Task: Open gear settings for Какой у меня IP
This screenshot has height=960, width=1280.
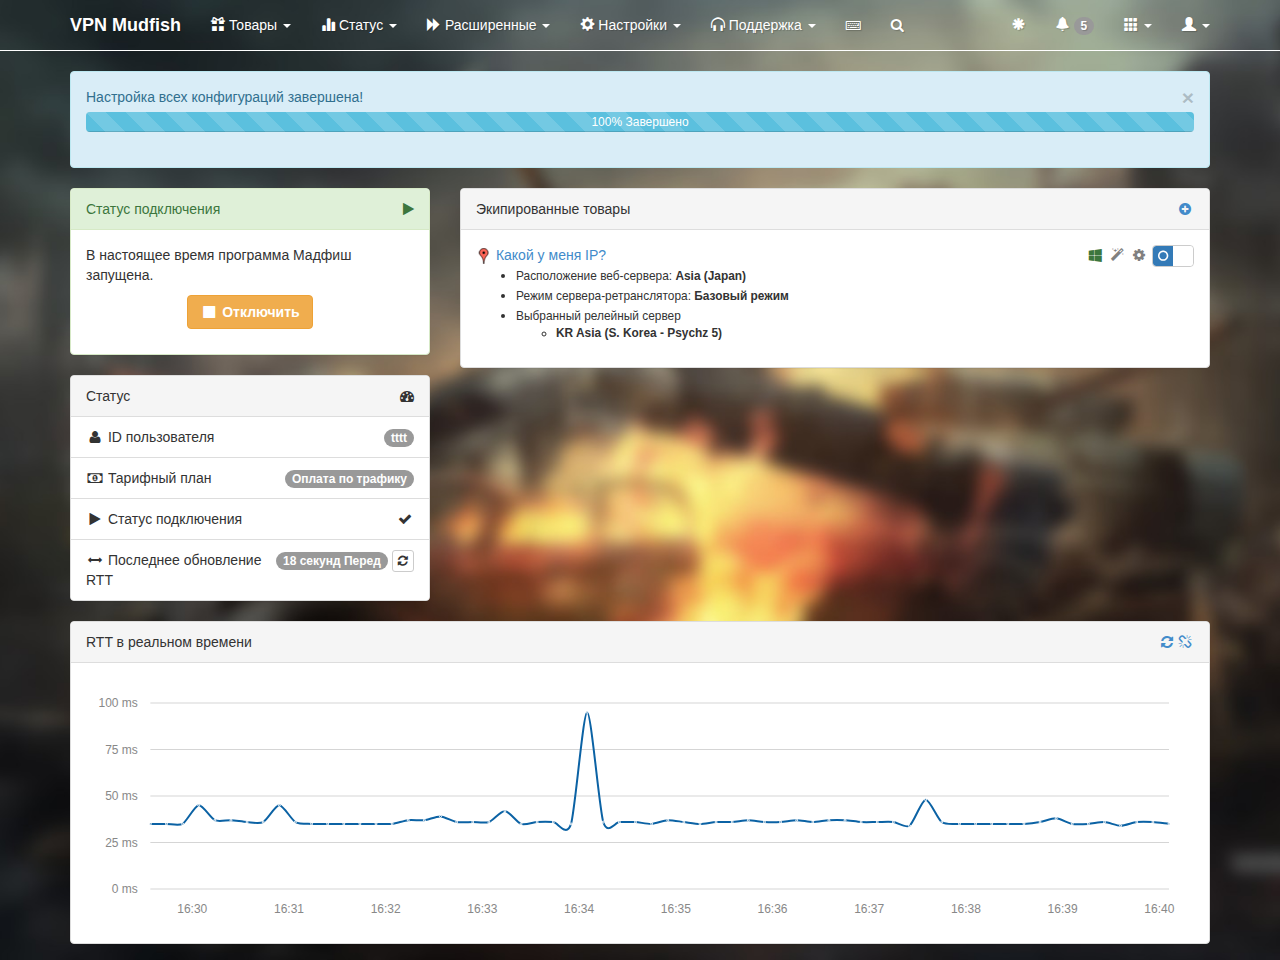Action: (x=1139, y=255)
